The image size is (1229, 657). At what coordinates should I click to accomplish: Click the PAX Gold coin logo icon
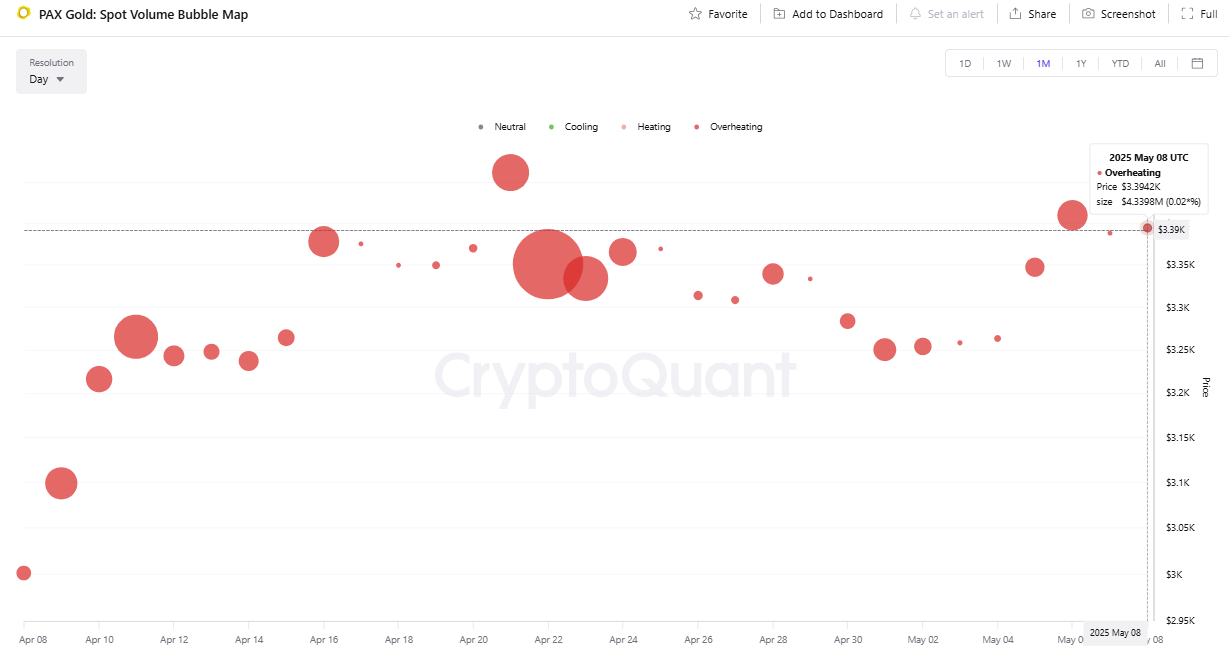pyautogui.click(x=24, y=14)
